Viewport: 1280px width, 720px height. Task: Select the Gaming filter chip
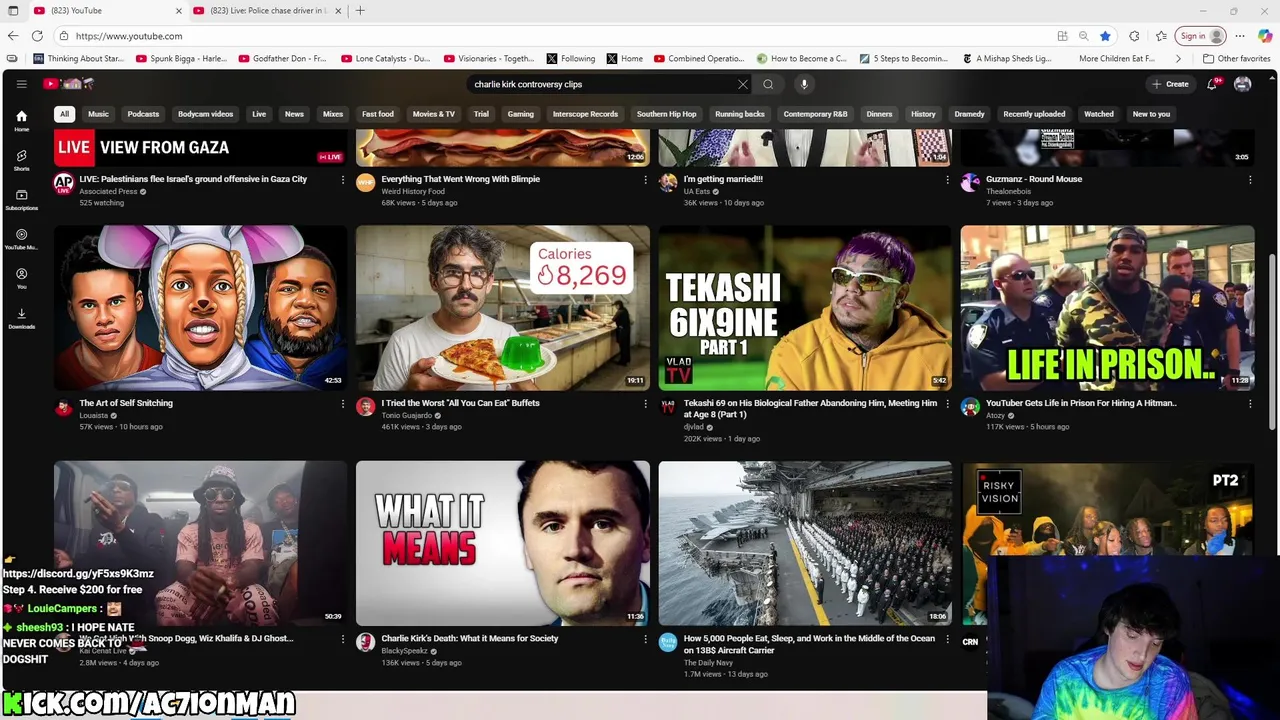pyautogui.click(x=520, y=114)
